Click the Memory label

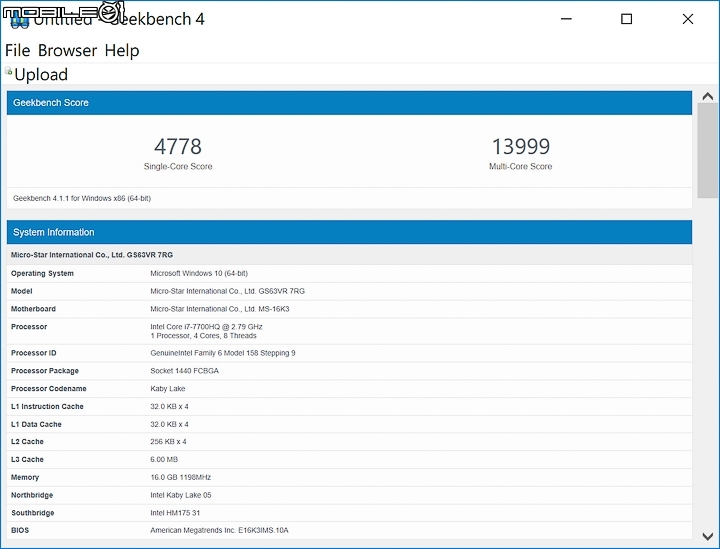click(x=25, y=477)
